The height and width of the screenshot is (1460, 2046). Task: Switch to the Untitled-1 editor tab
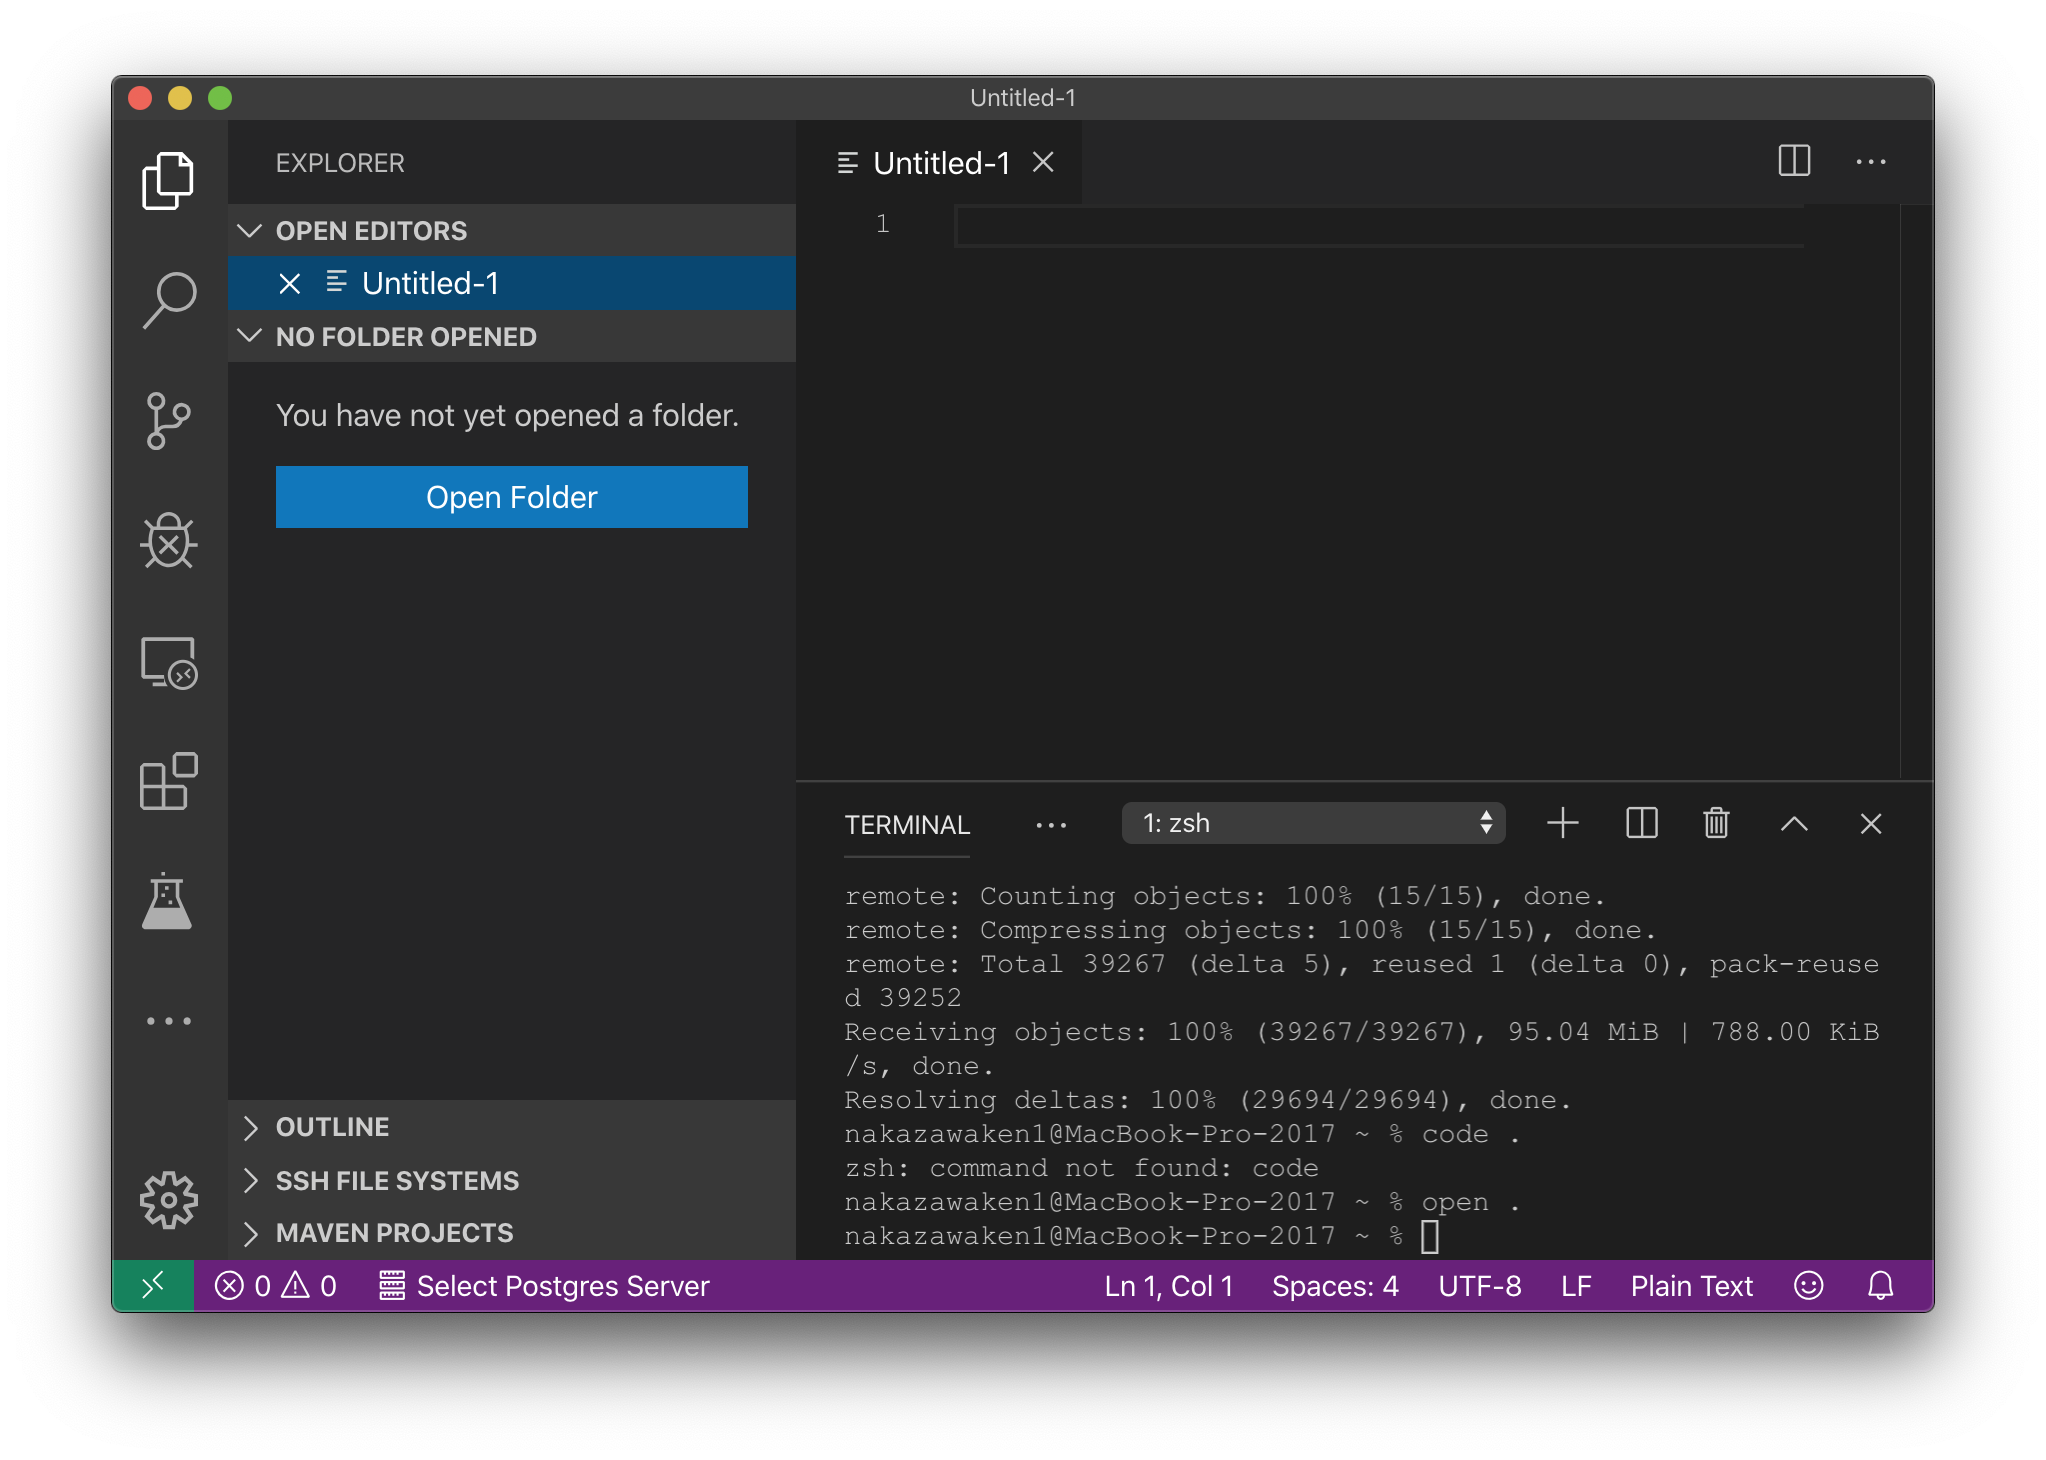pos(941,162)
